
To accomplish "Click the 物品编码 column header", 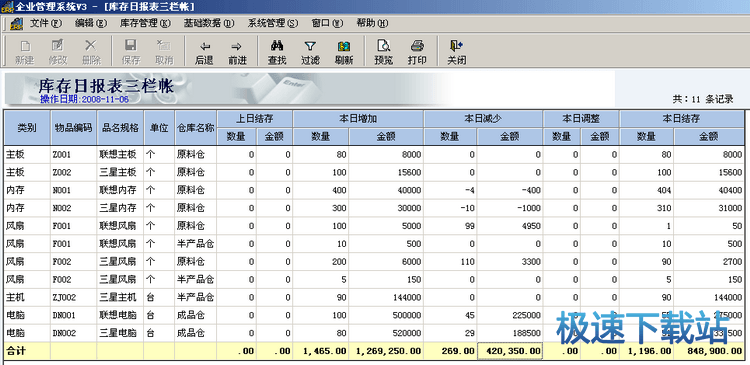I will (x=74, y=128).
